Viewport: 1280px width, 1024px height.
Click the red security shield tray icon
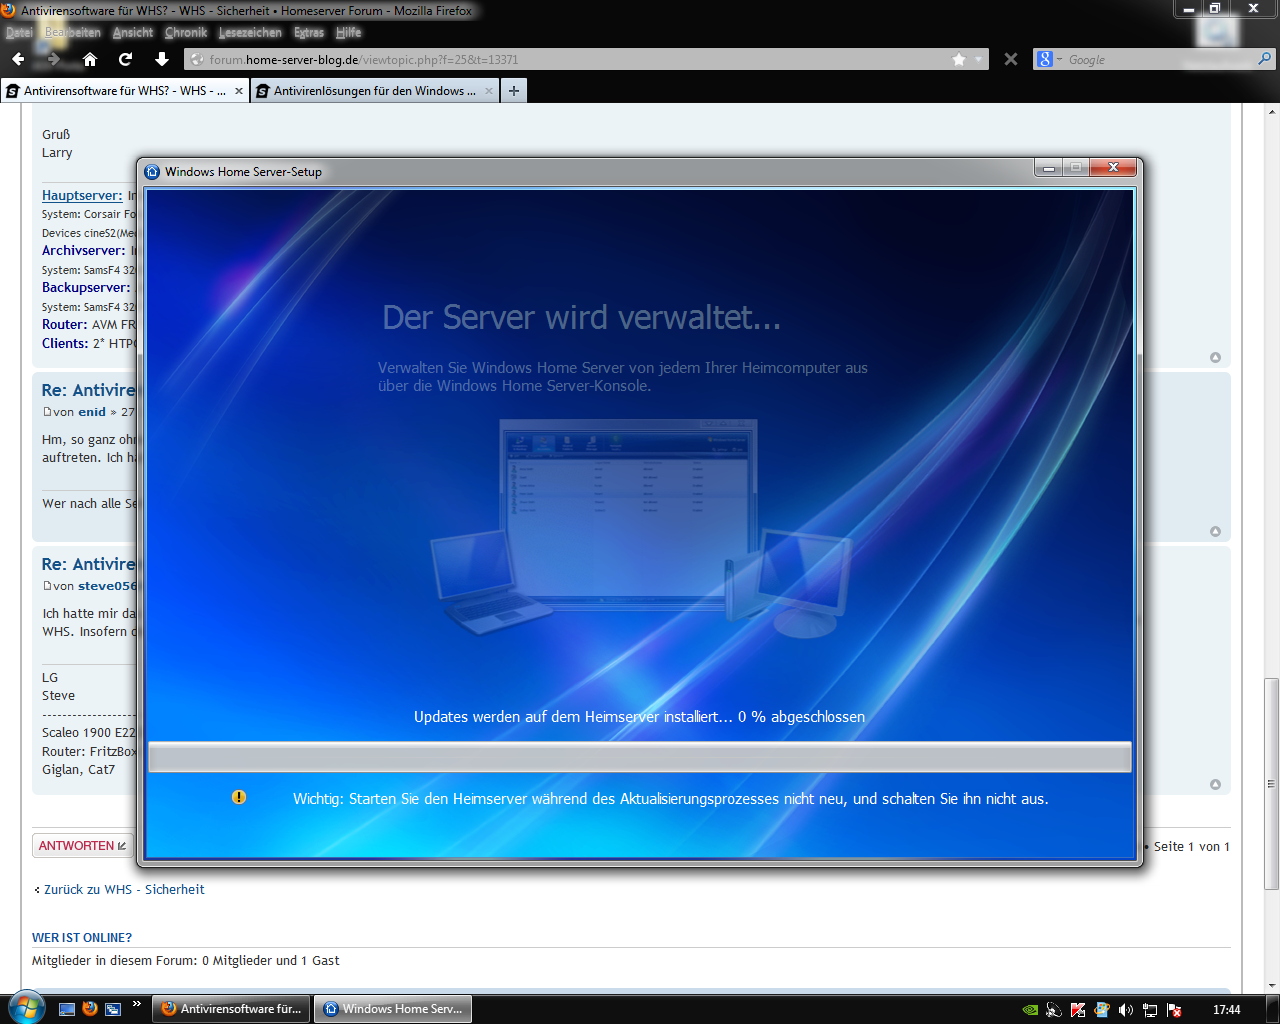coord(1078,1010)
